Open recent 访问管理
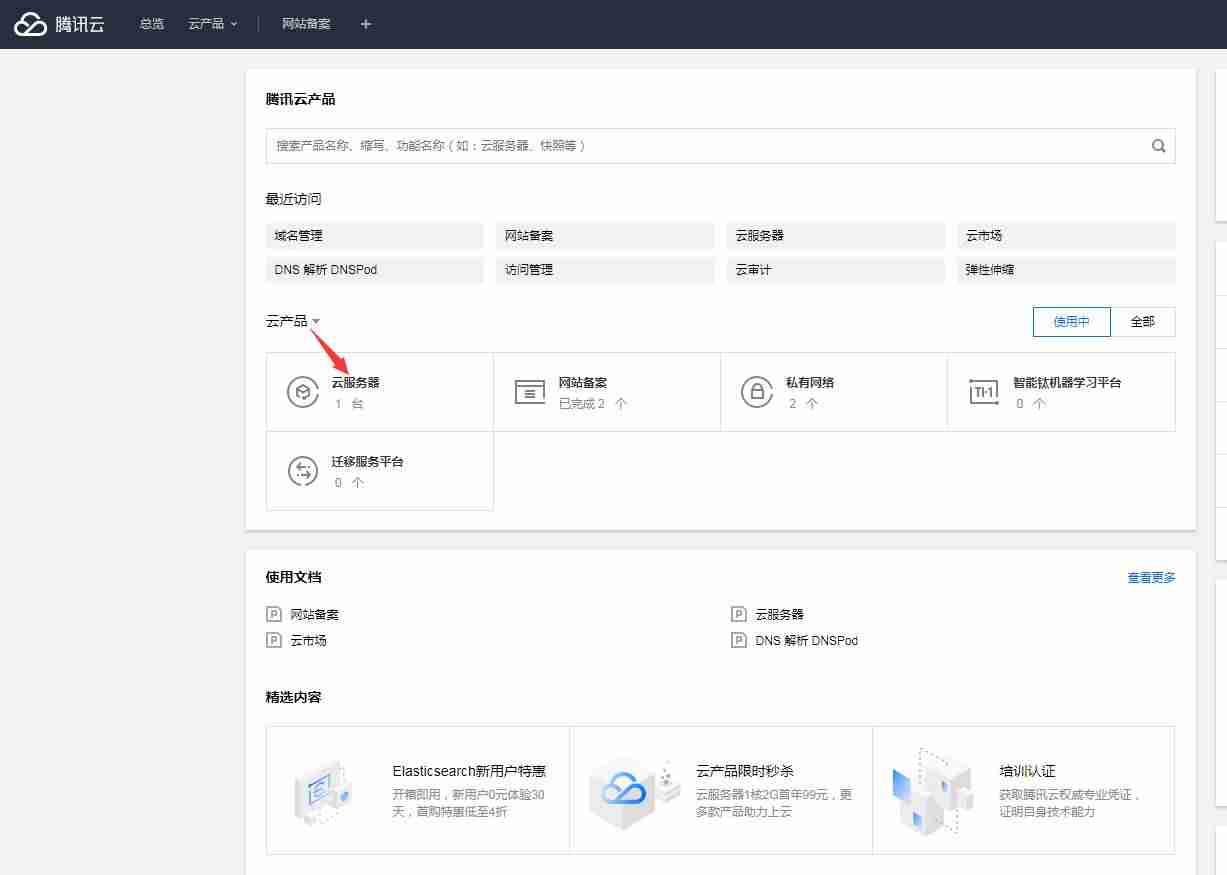This screenshot has width=1227, height=875. click(605, 270)
